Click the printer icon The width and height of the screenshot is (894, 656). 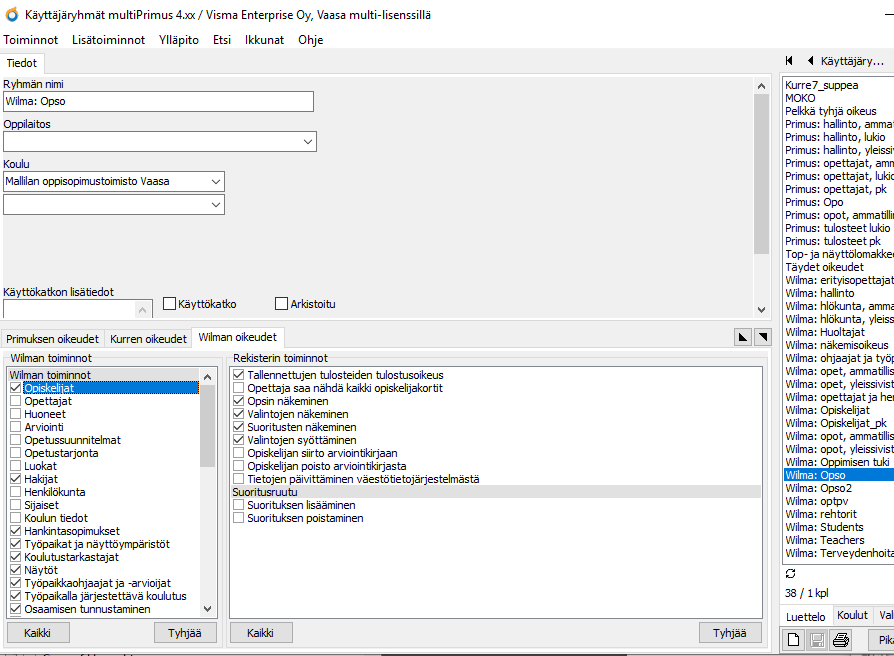tap(841, 640)
